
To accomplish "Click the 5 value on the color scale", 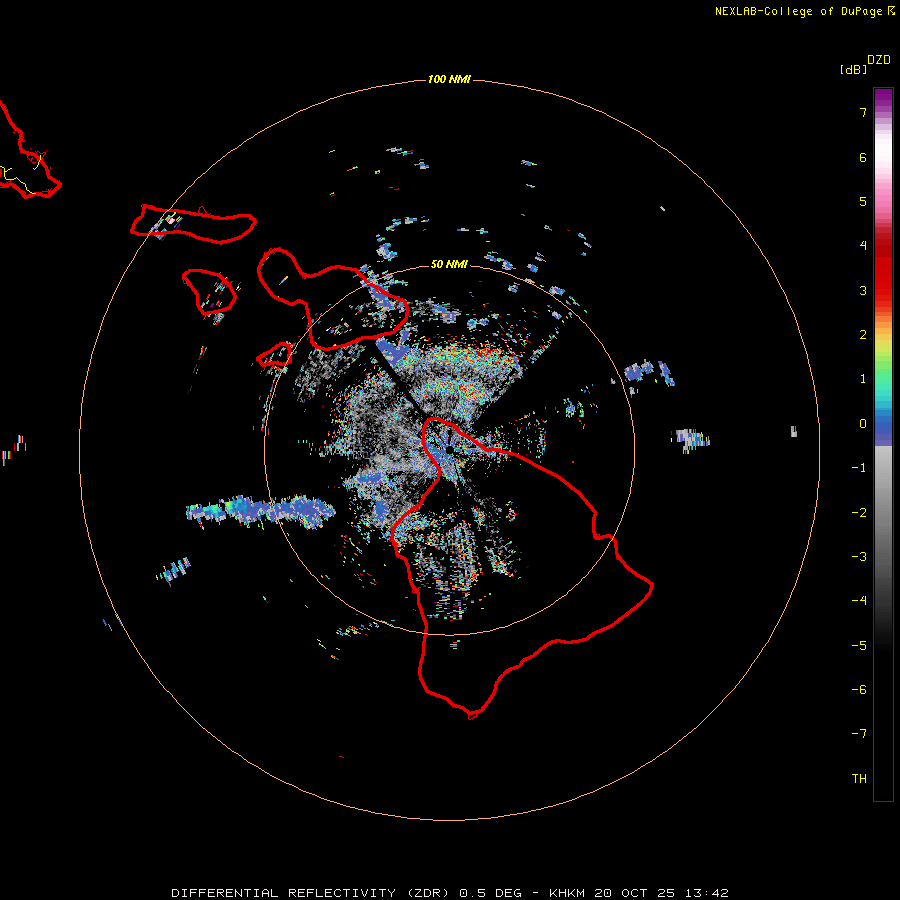I will coord(863,201).
